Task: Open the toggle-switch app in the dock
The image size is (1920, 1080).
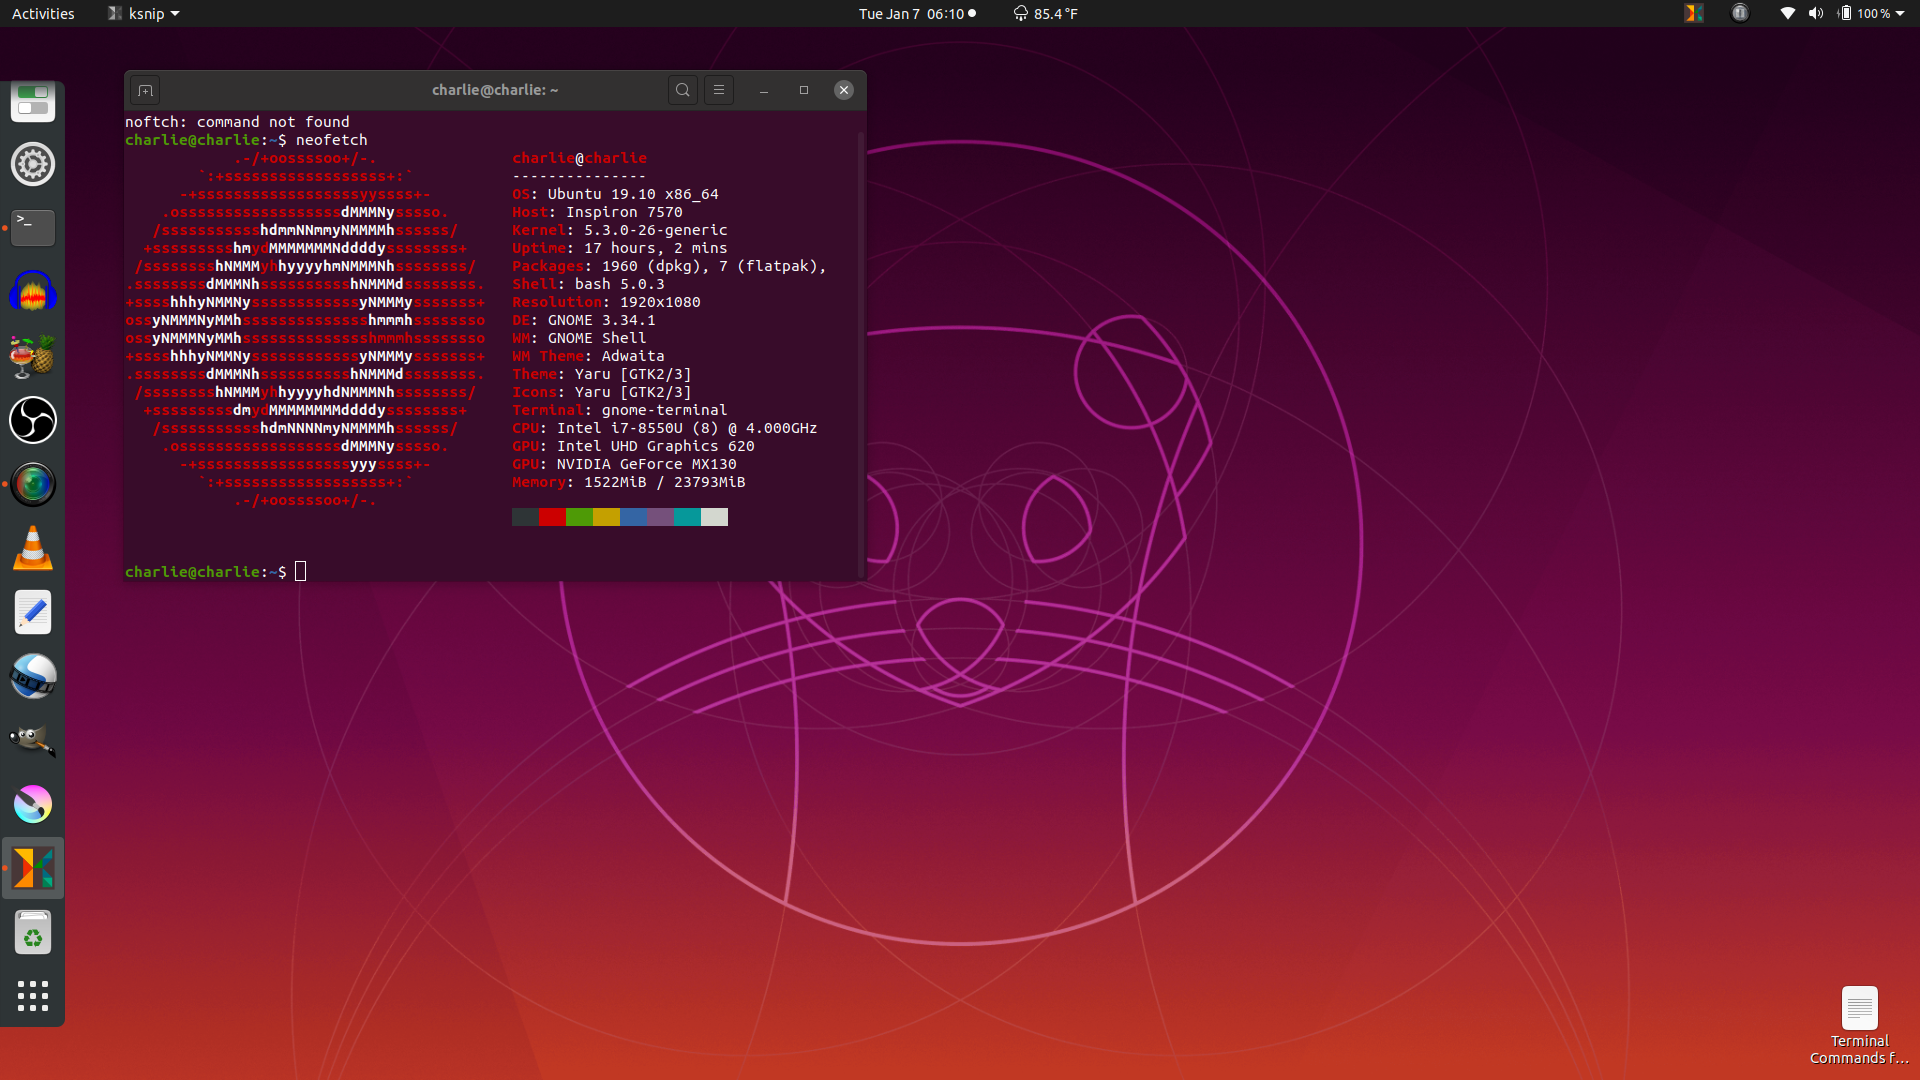Action: click(x=33, y=101)
